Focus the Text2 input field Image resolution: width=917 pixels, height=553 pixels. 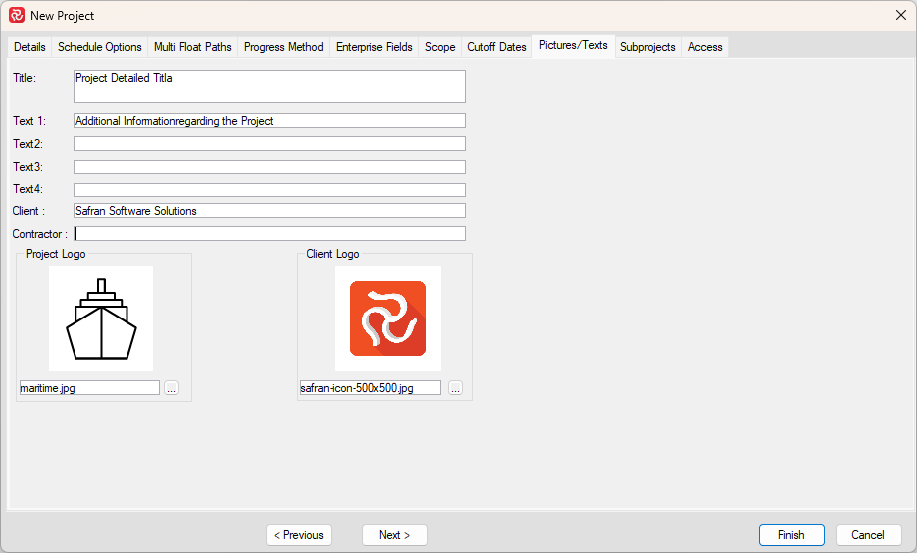point(270,144)
